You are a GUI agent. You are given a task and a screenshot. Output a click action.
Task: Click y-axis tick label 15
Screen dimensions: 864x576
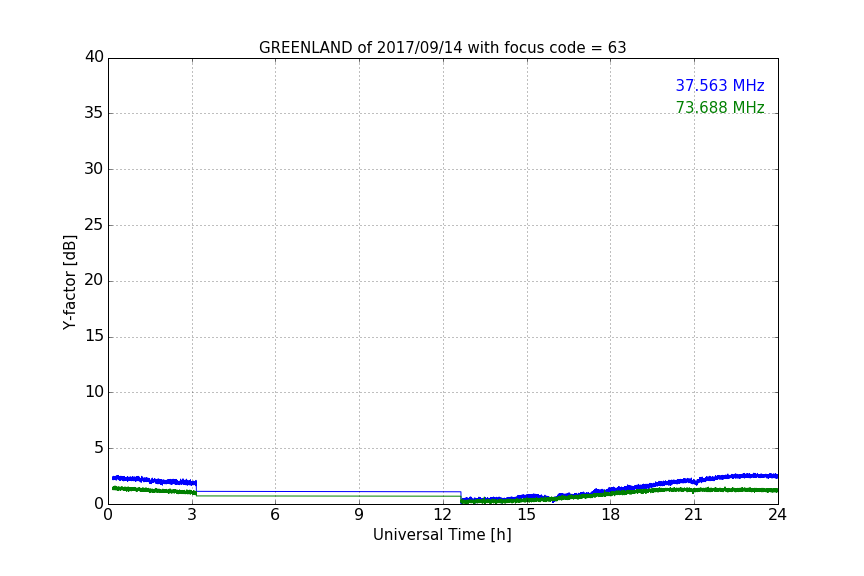point(94,336)
